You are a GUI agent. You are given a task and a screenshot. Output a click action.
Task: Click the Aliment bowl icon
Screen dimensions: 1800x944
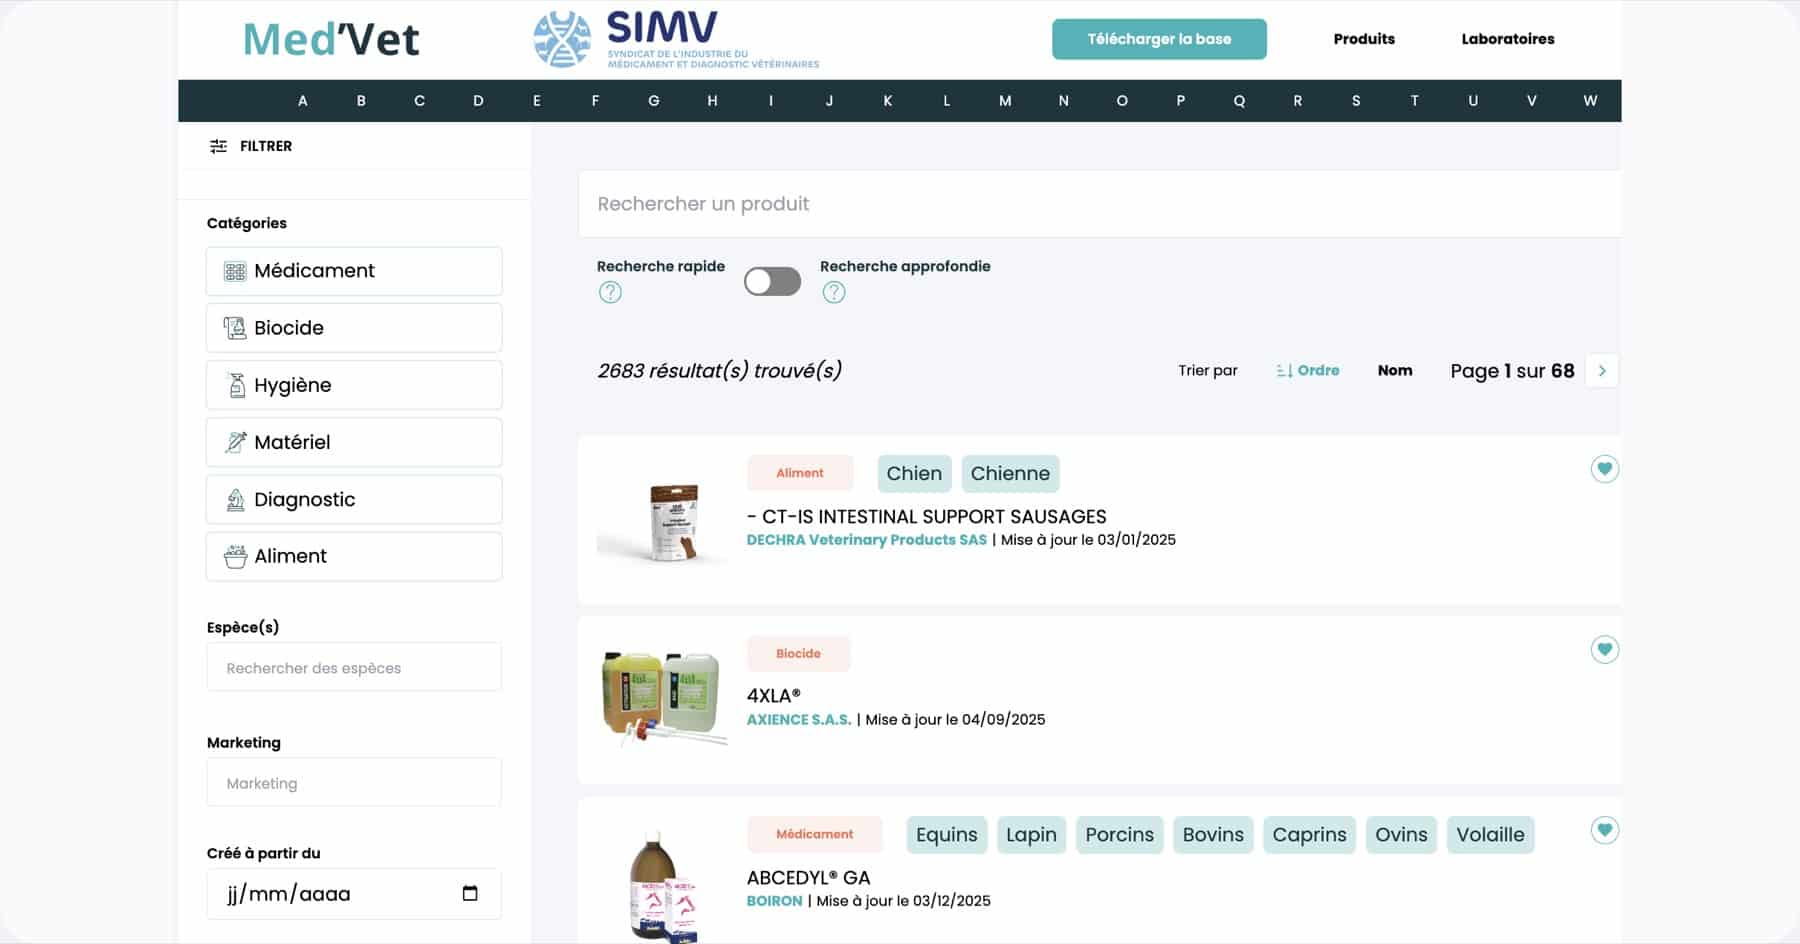(235, 556)
